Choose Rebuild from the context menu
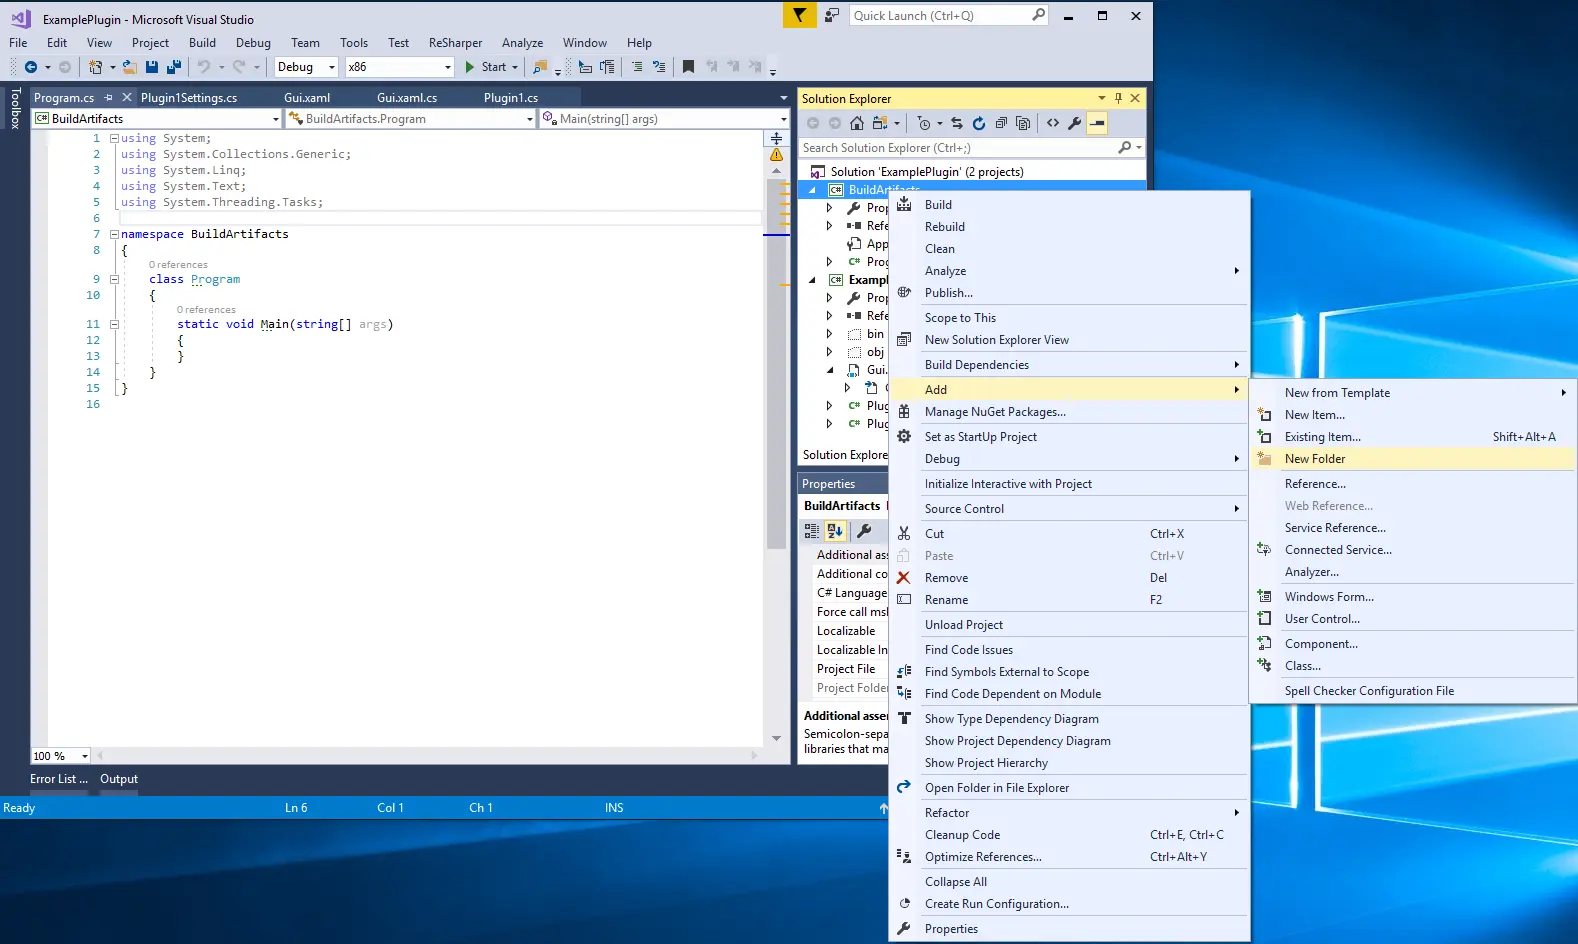Image resolution: width=1578 pixels, height=944 pixels. click(x=1070, y=227)
